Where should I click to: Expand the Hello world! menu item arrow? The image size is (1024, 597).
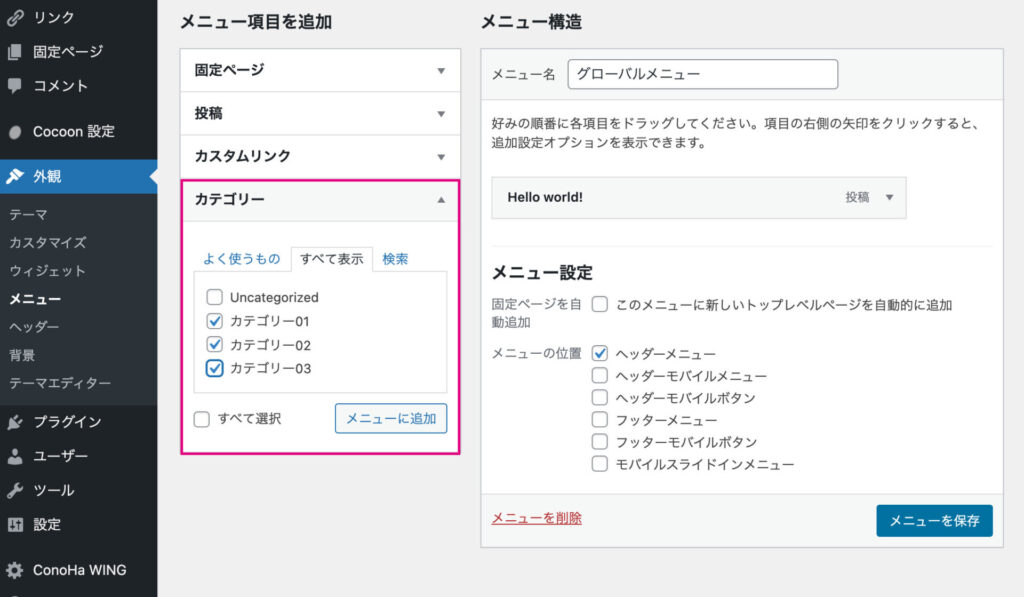tap(889, 197)
